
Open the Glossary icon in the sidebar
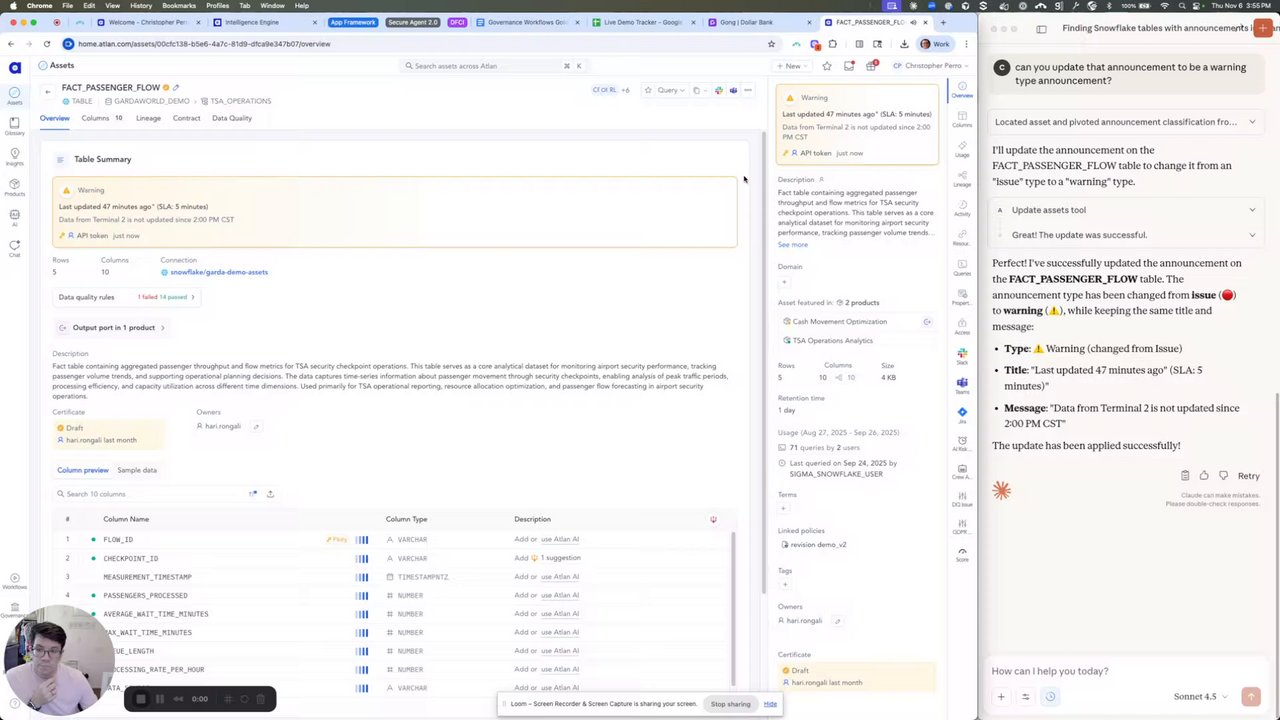(x=15, y=126)
